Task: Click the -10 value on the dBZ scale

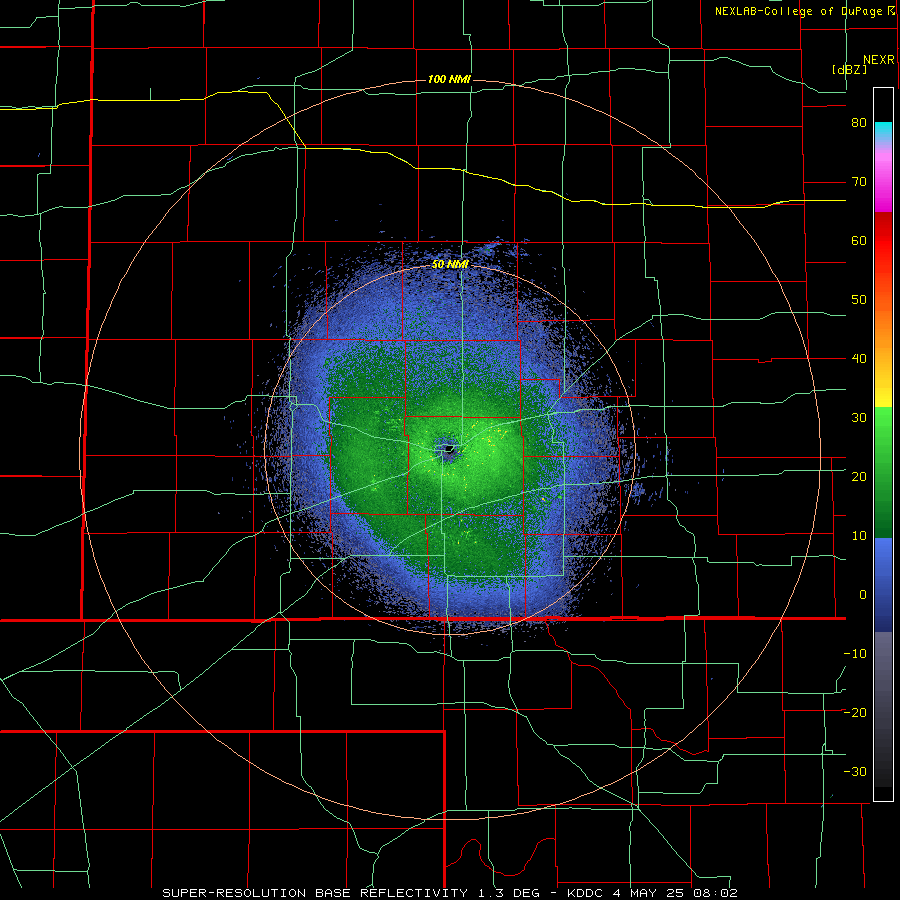Action: pos(855,654)
